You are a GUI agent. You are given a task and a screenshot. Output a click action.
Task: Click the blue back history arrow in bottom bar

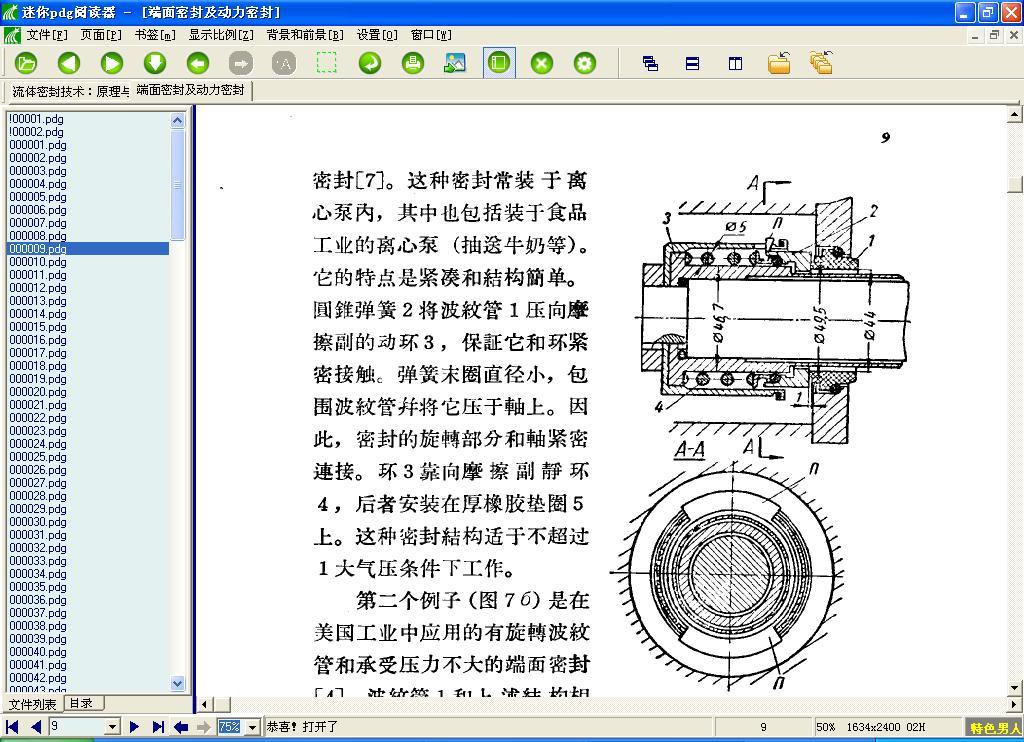pyautogui.click(x=181, y=727)
